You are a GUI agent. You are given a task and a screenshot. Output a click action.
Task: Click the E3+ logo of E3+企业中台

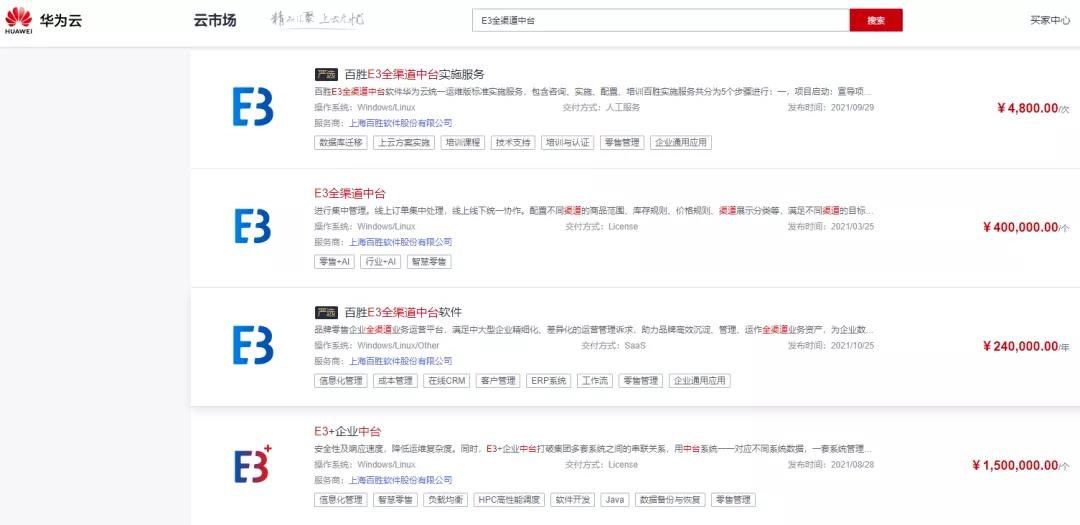point(253,464)
